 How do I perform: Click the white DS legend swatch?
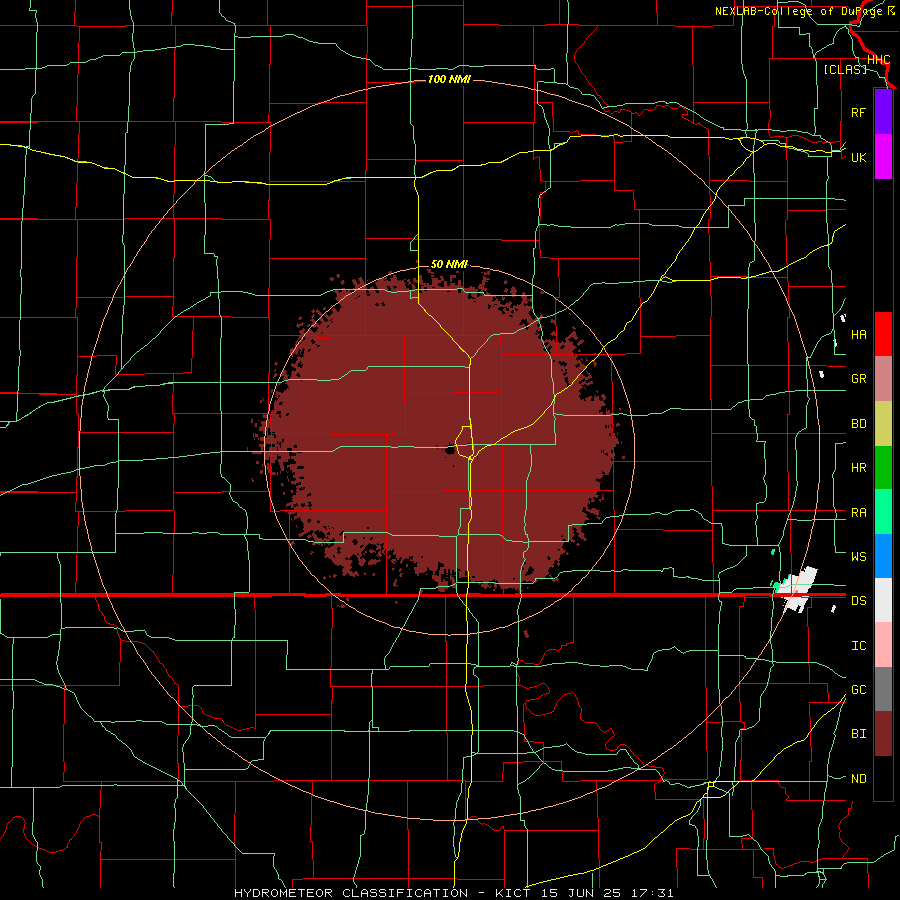coord(883,600)
